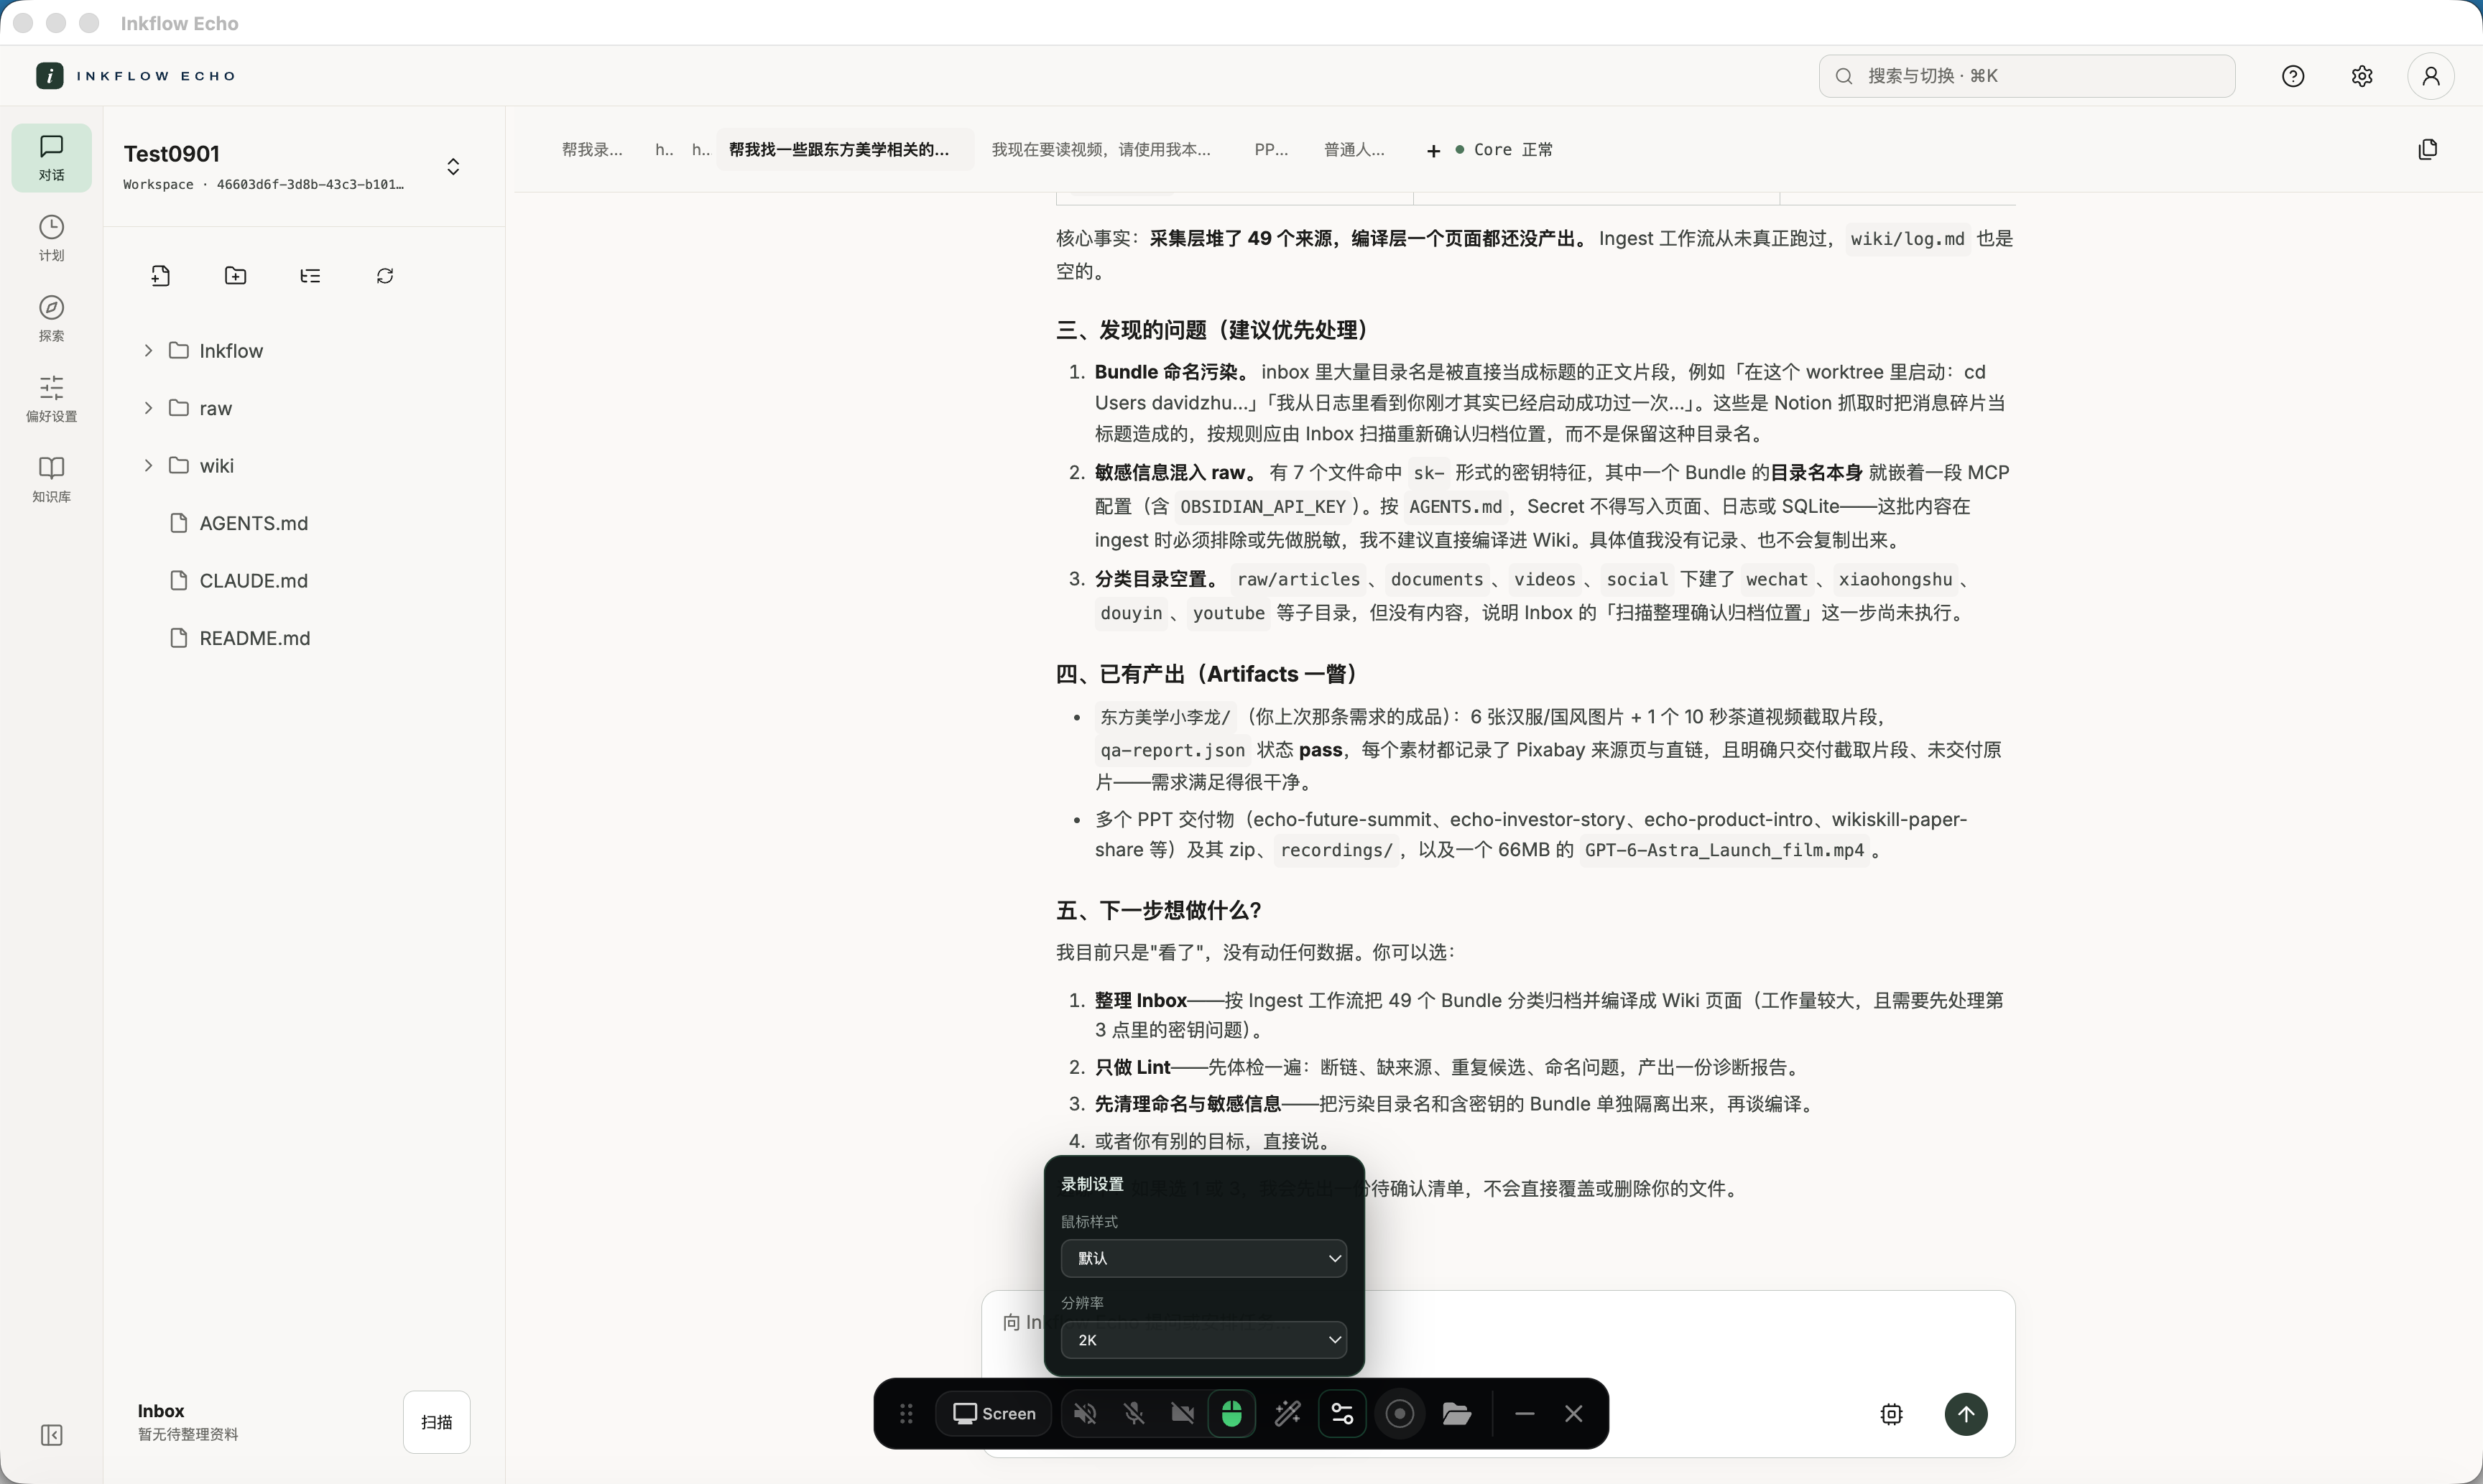Click the drag handle dots on recorder bar
Viewport: 2483px width, 1484px height.
[x=906, y=1414]
